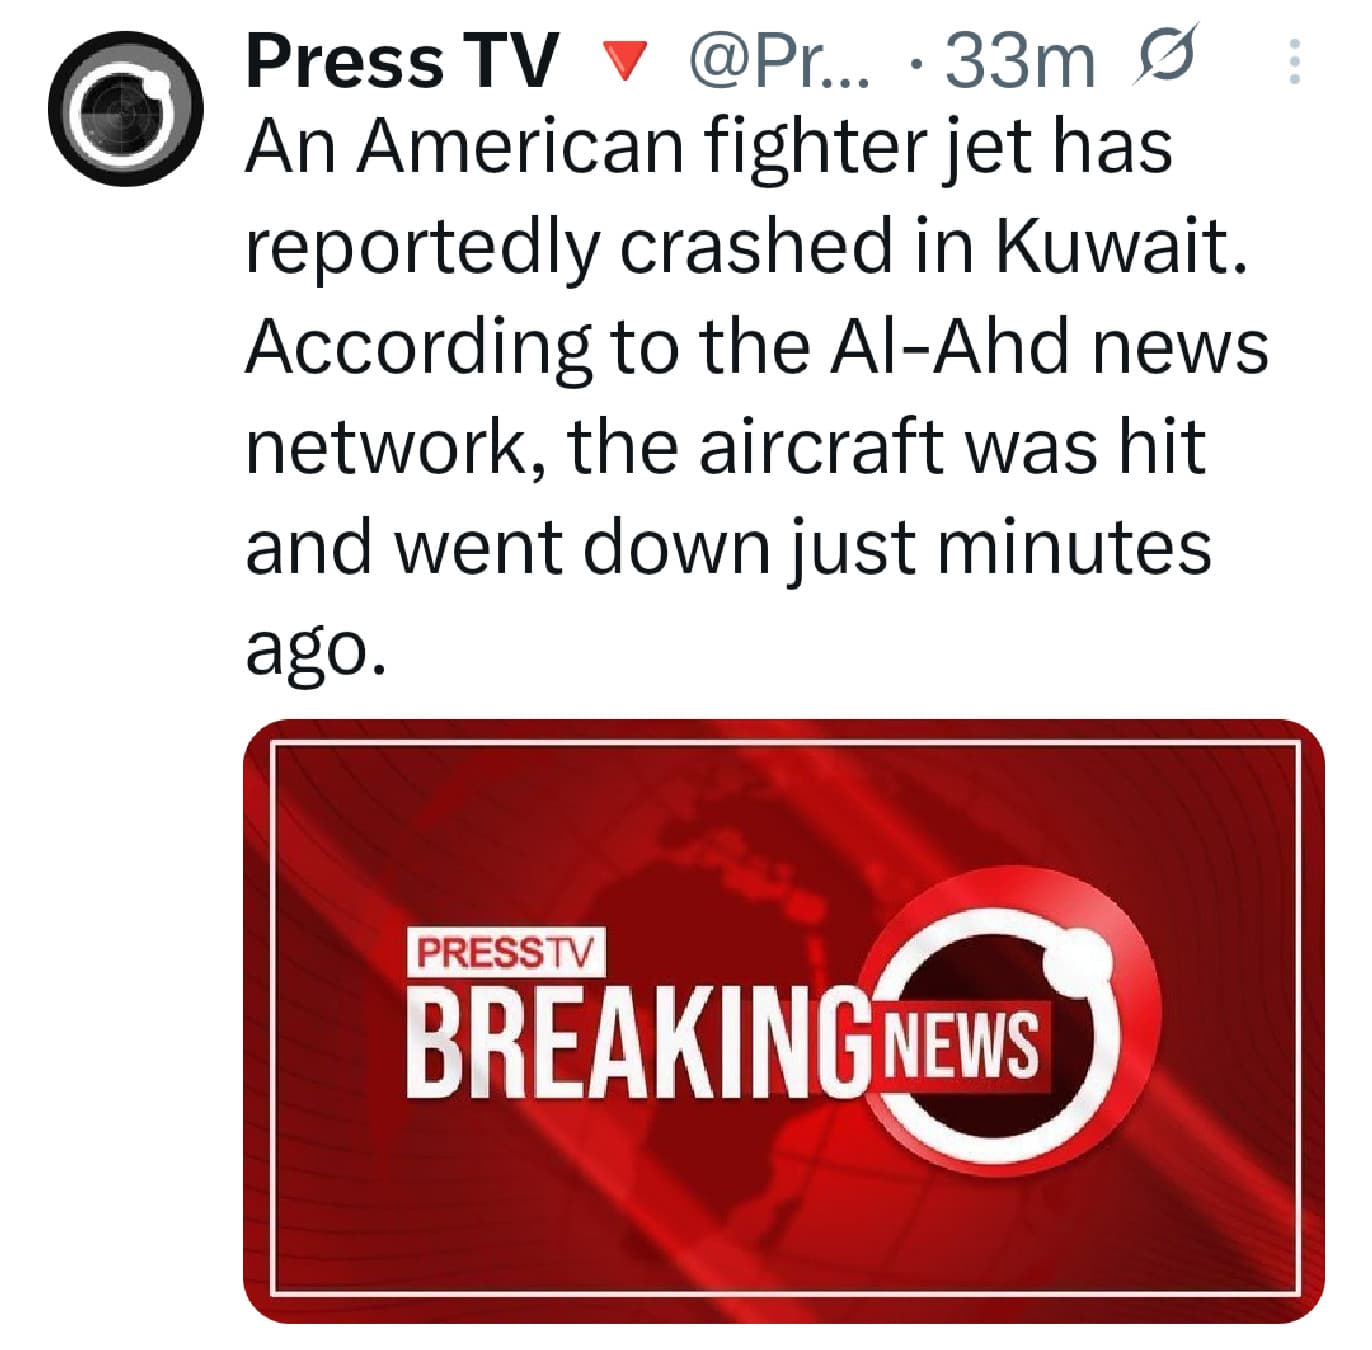The width and height of the screenshot is (1372, 1350).
Task: Click the slashed circle icon near timestamp
Action: 1163,61
